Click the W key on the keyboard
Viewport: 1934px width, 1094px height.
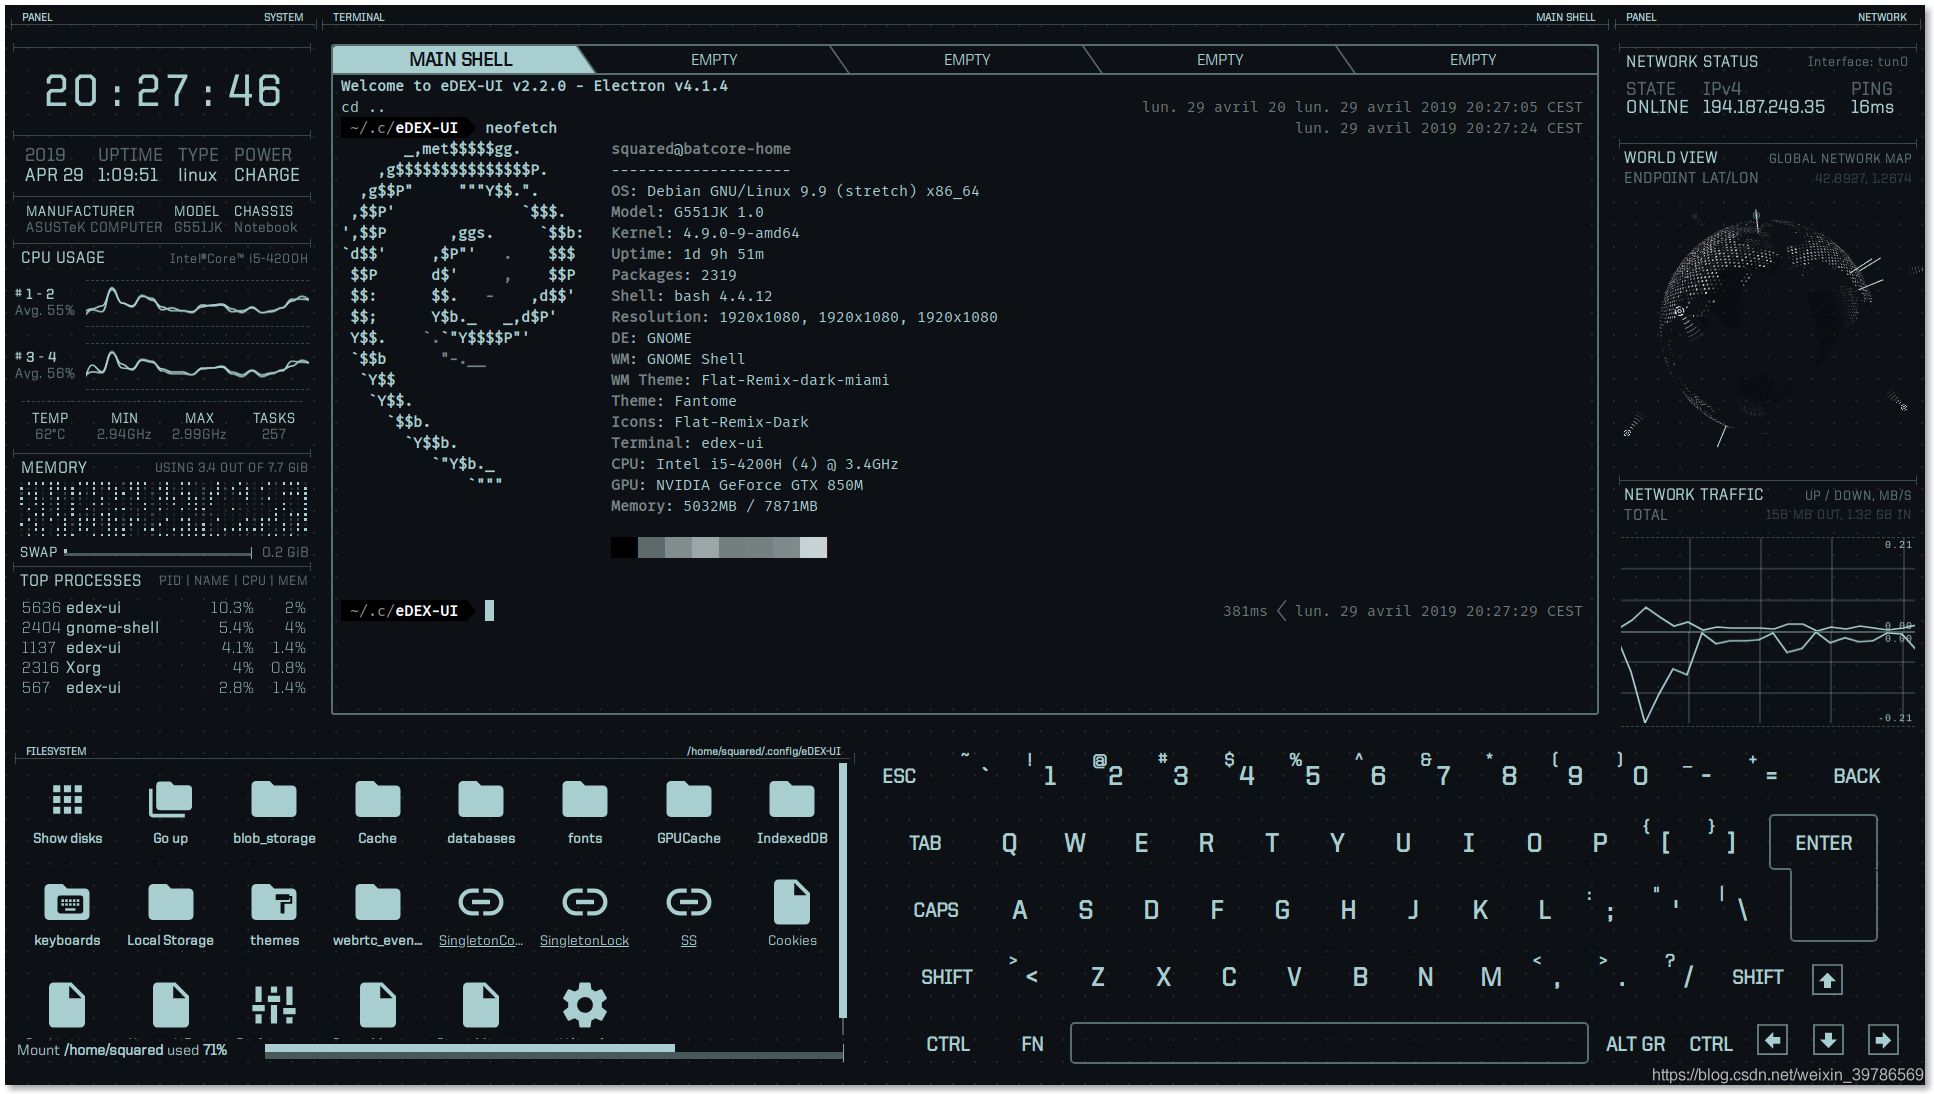click(x=1075, y=843)
